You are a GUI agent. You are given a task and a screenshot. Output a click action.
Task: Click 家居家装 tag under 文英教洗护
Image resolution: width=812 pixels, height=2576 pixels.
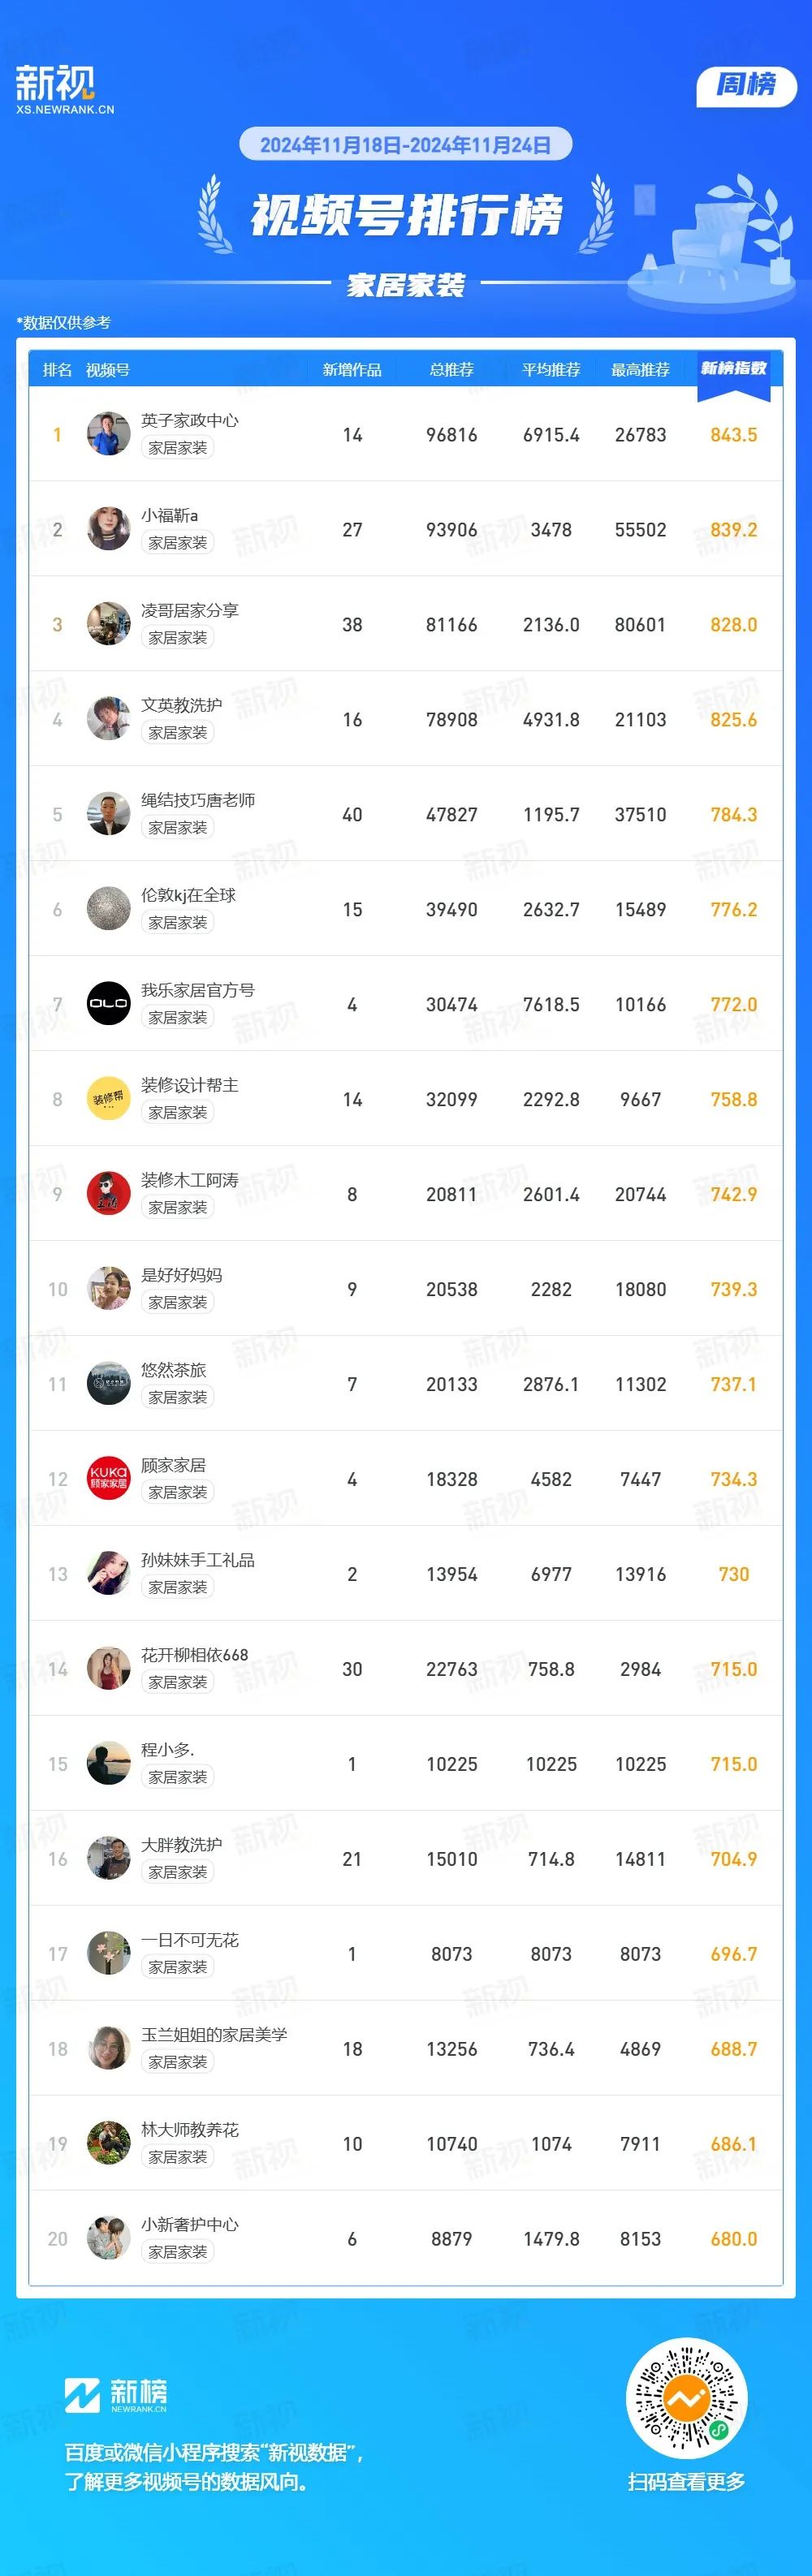tap(178, 733)
